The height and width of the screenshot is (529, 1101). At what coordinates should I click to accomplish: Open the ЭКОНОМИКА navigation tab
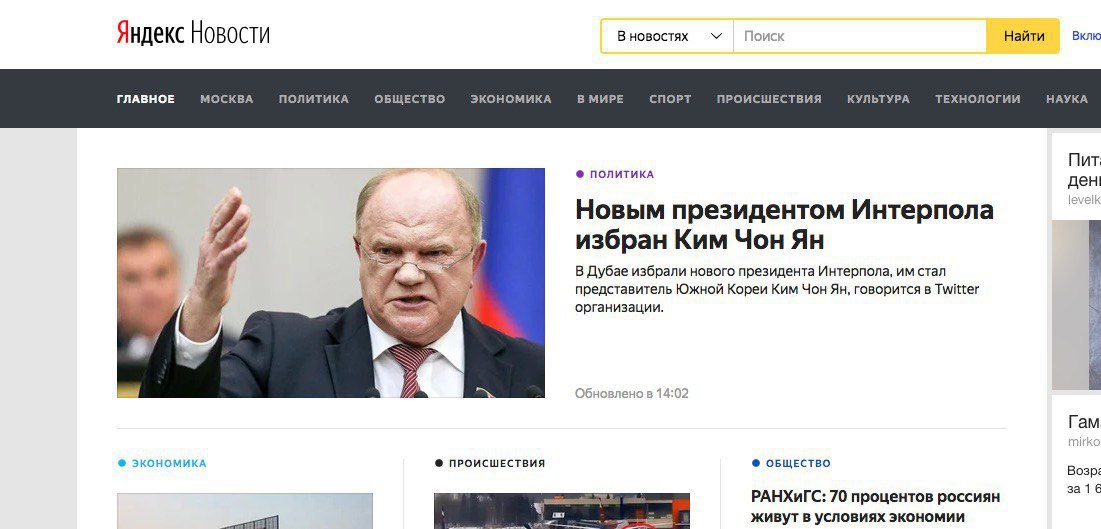click(x=510, y=99)
